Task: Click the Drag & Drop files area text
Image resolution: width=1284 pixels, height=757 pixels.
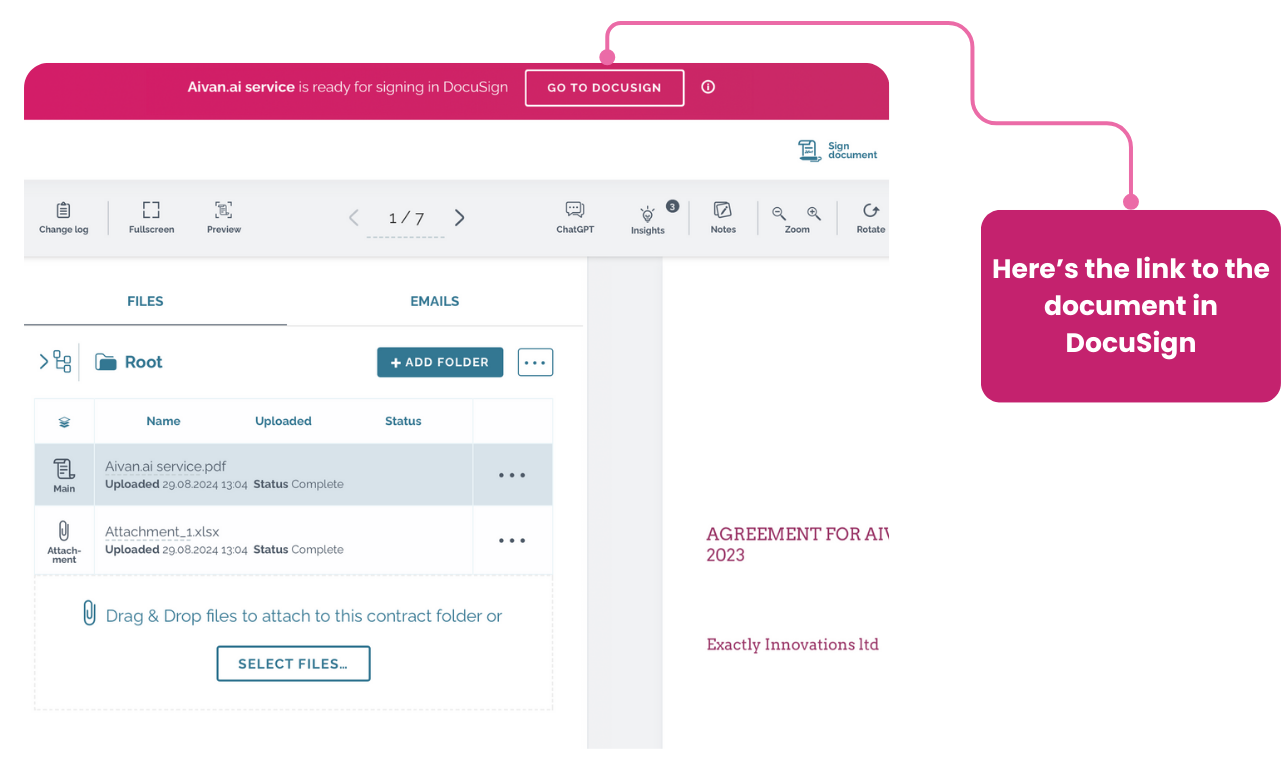Action: click(x=304, y=616)
